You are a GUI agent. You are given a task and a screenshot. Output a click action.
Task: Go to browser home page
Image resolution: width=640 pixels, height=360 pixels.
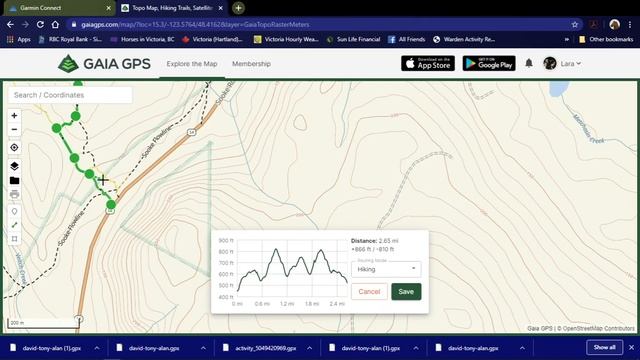pyautogui.click(x=55, y=24)
